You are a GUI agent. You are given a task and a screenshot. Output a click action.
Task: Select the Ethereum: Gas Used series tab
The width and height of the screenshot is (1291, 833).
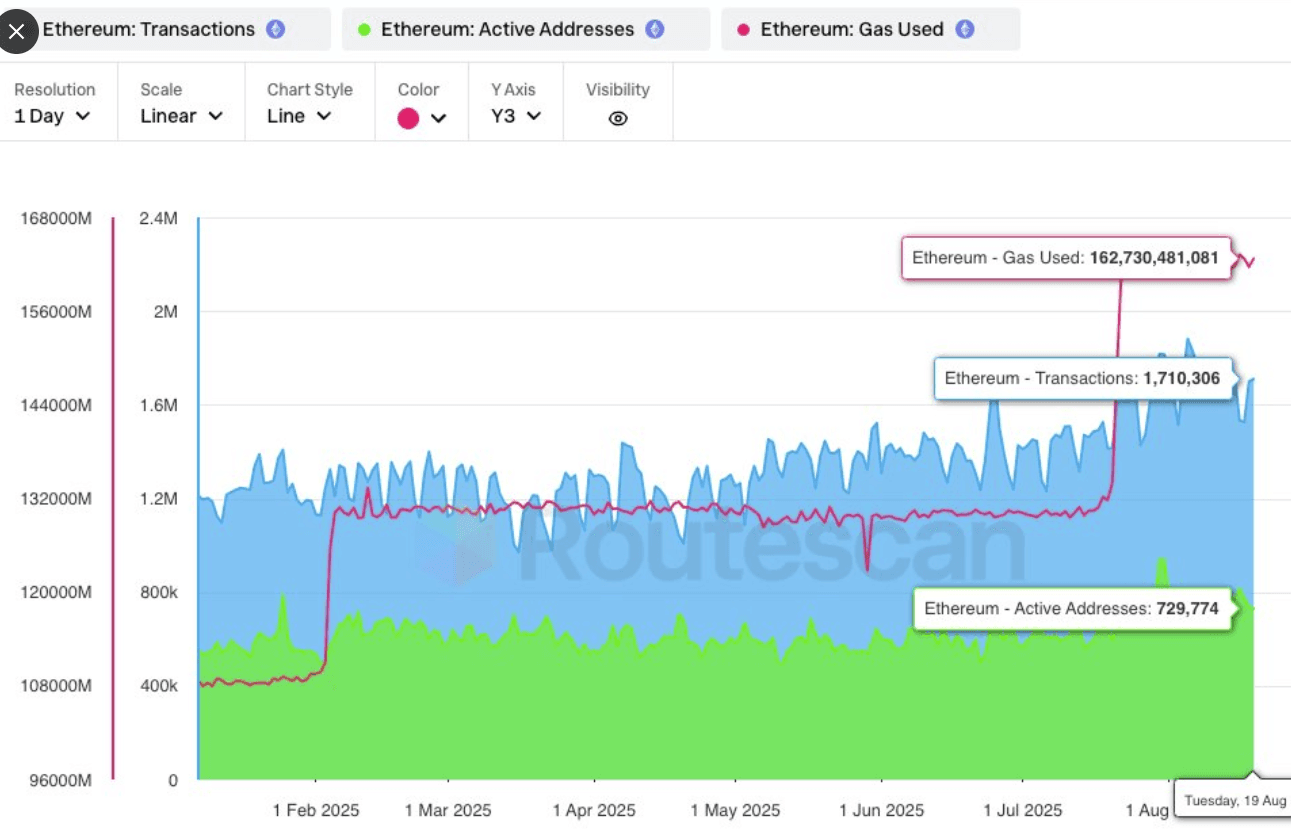pyautogui.click(x=871, y=29)
